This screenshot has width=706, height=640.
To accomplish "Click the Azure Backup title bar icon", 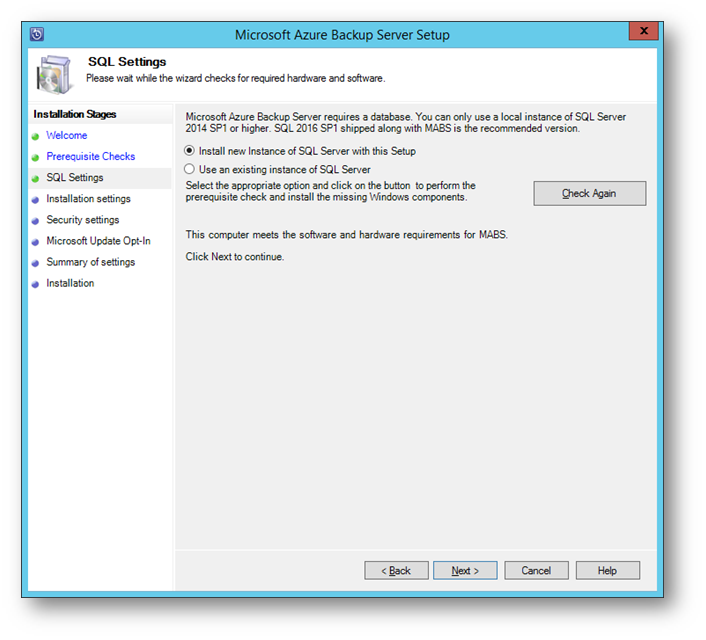I will [x=37, y=34].
